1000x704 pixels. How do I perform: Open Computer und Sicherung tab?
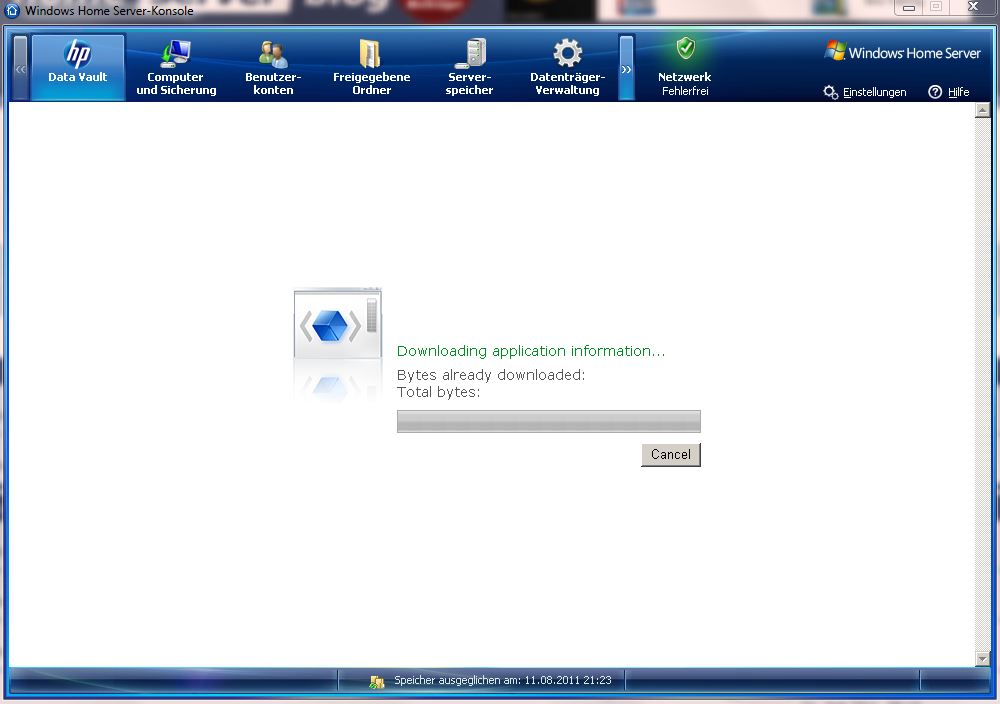[176, 67]
